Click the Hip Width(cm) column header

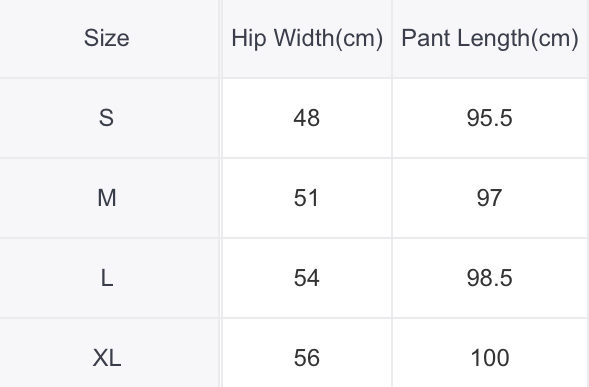click(307, 38)
